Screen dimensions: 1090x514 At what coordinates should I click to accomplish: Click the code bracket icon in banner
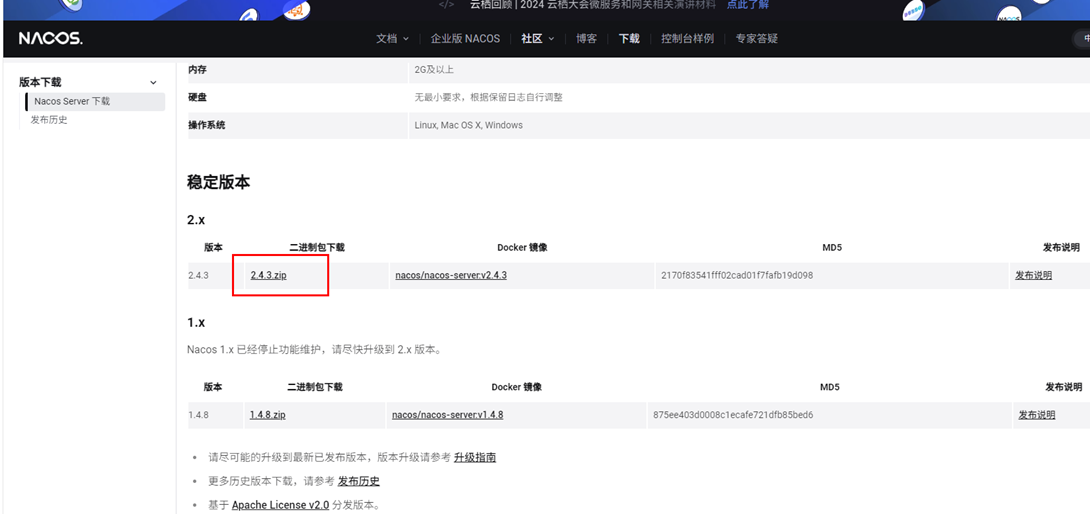tap(447, 5)
